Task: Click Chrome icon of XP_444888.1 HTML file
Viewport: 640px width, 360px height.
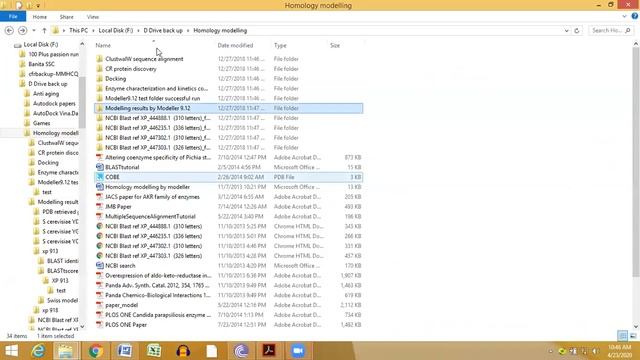Action: pos(100,226)
